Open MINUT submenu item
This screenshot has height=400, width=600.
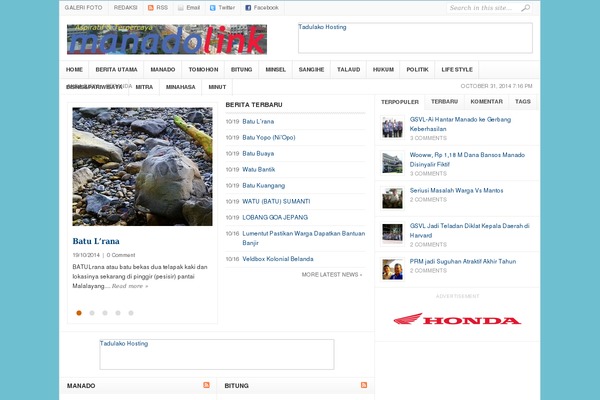[217, 87]
